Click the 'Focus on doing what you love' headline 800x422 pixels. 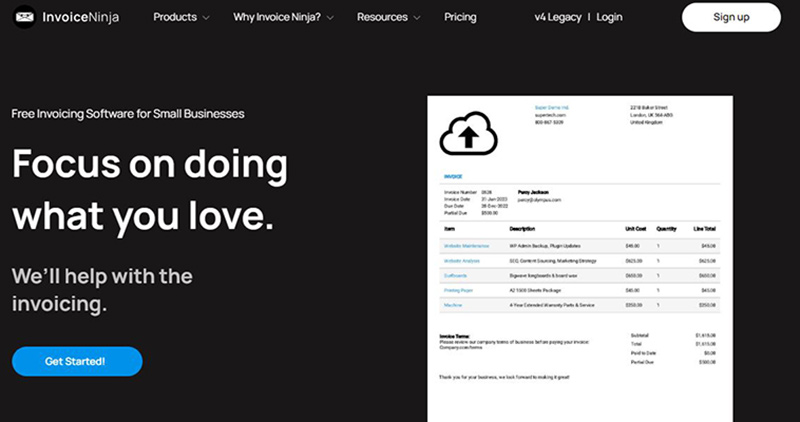tap(150, 188)
